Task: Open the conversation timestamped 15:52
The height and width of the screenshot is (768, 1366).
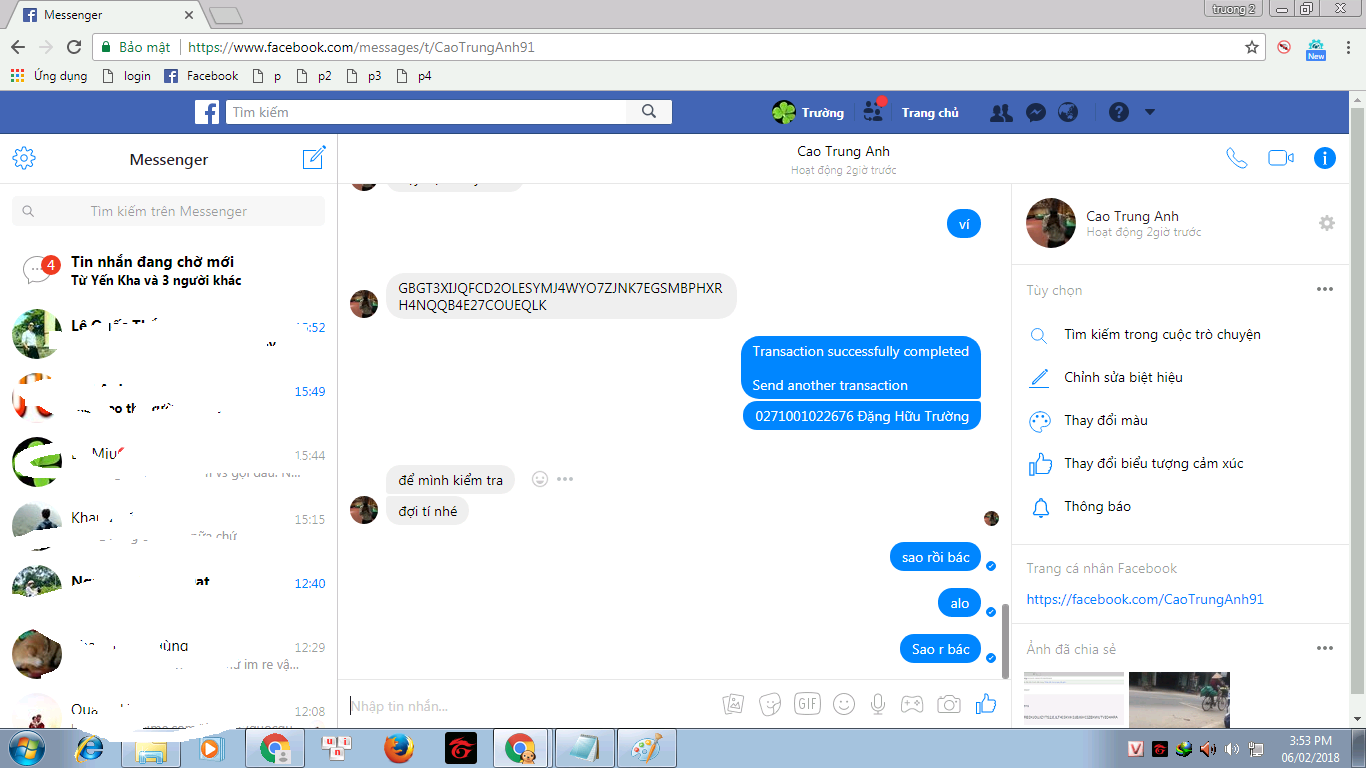Action: (169, 334)
